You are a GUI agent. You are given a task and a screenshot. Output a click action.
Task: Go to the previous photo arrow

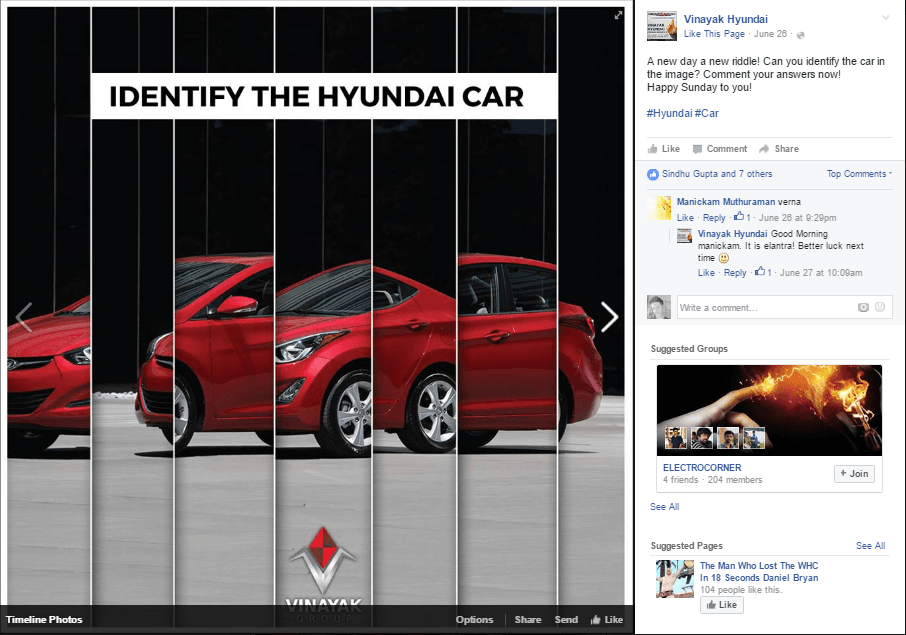[24, 317]
